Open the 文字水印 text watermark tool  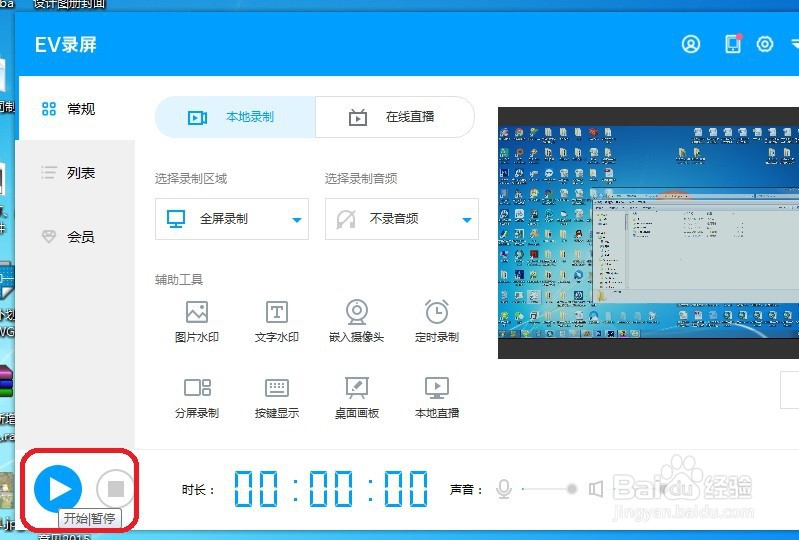277,321
